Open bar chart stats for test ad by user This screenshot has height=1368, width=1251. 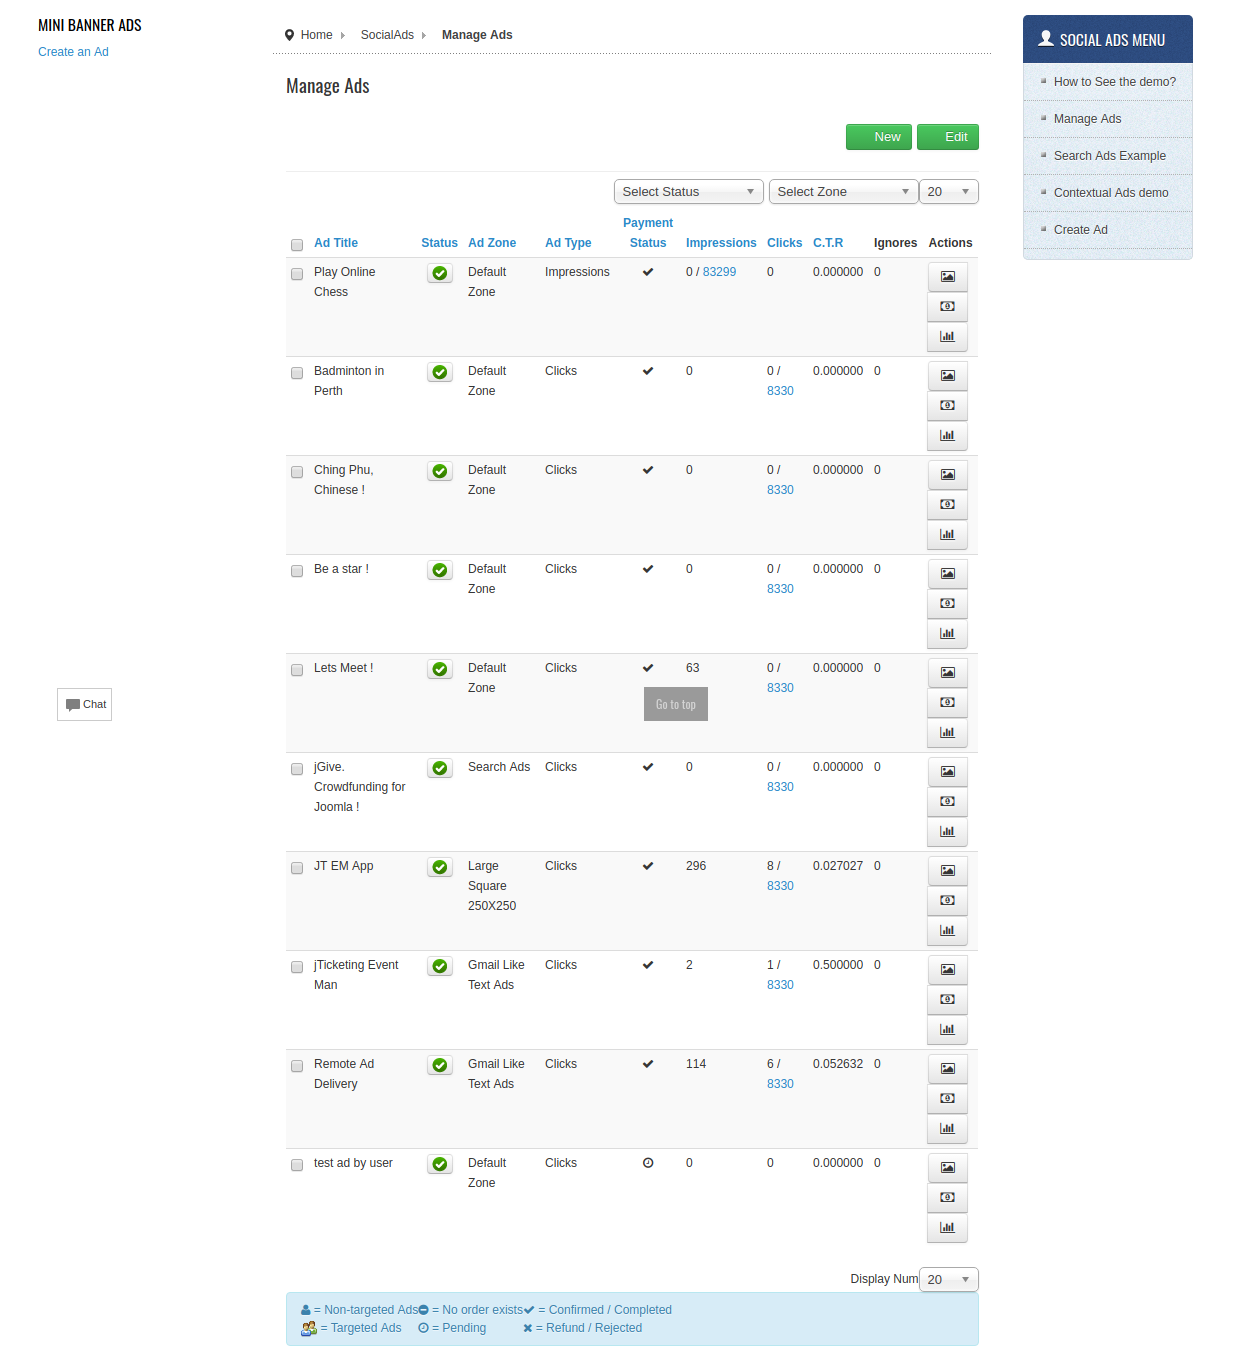[947, 1228]
